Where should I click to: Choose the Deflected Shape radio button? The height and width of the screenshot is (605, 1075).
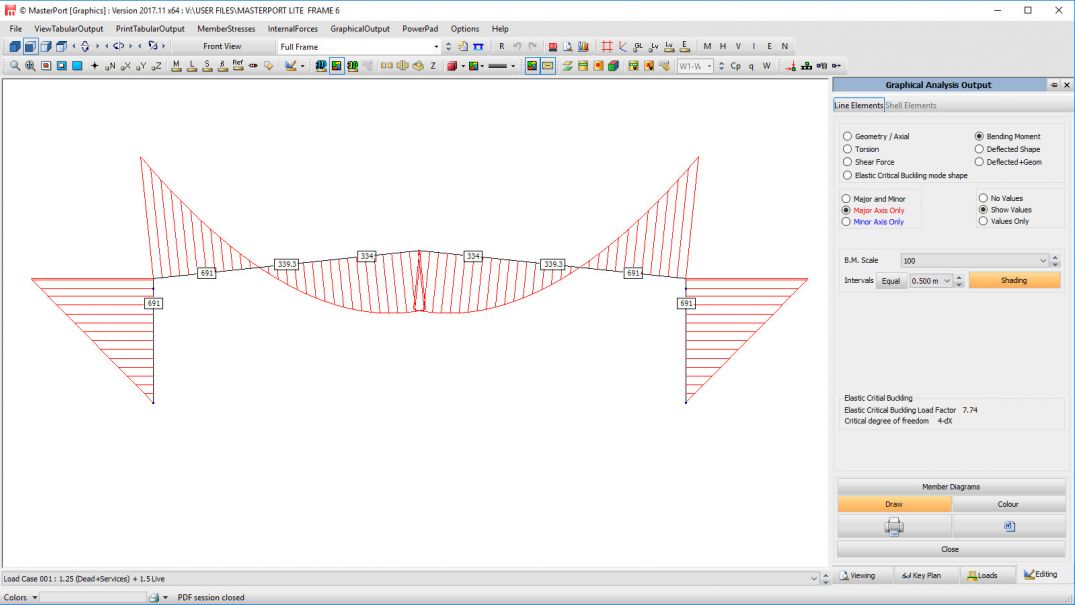pyautogui.click(x=980, y=149)
